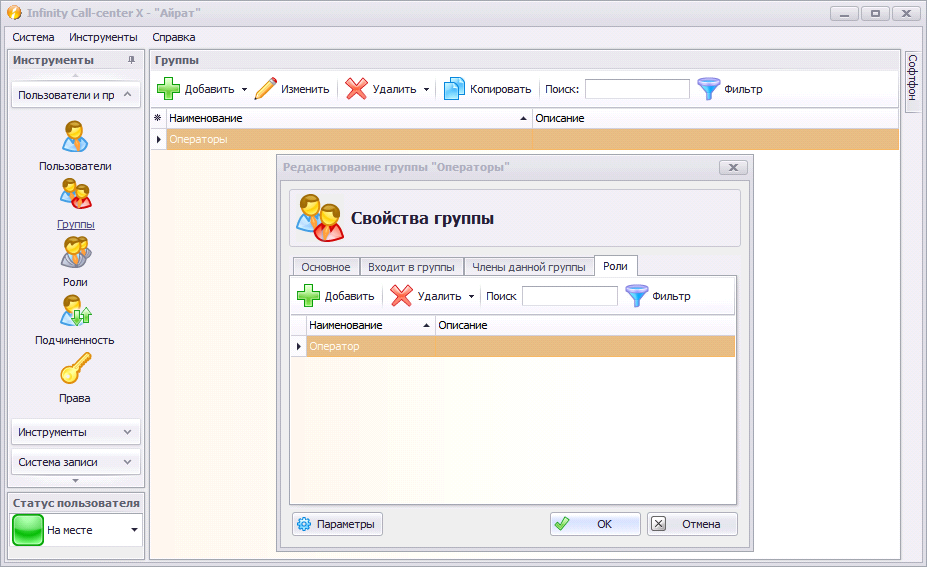The width and height of the screenshot is (927, 567).
Task: Click the asterisk column chooser in Группы table
Action: pyautogui.click(x=158, y=118)
